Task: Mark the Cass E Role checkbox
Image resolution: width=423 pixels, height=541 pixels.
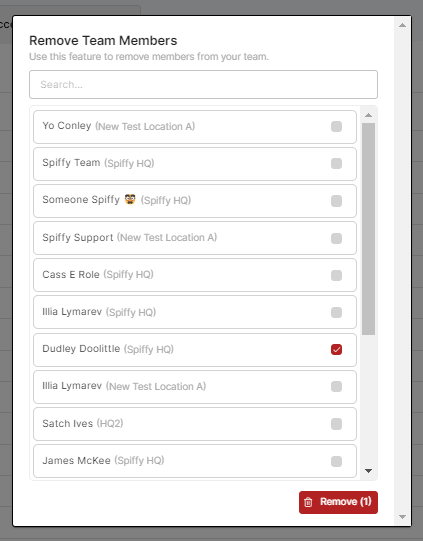Action: tap(336, 275)
